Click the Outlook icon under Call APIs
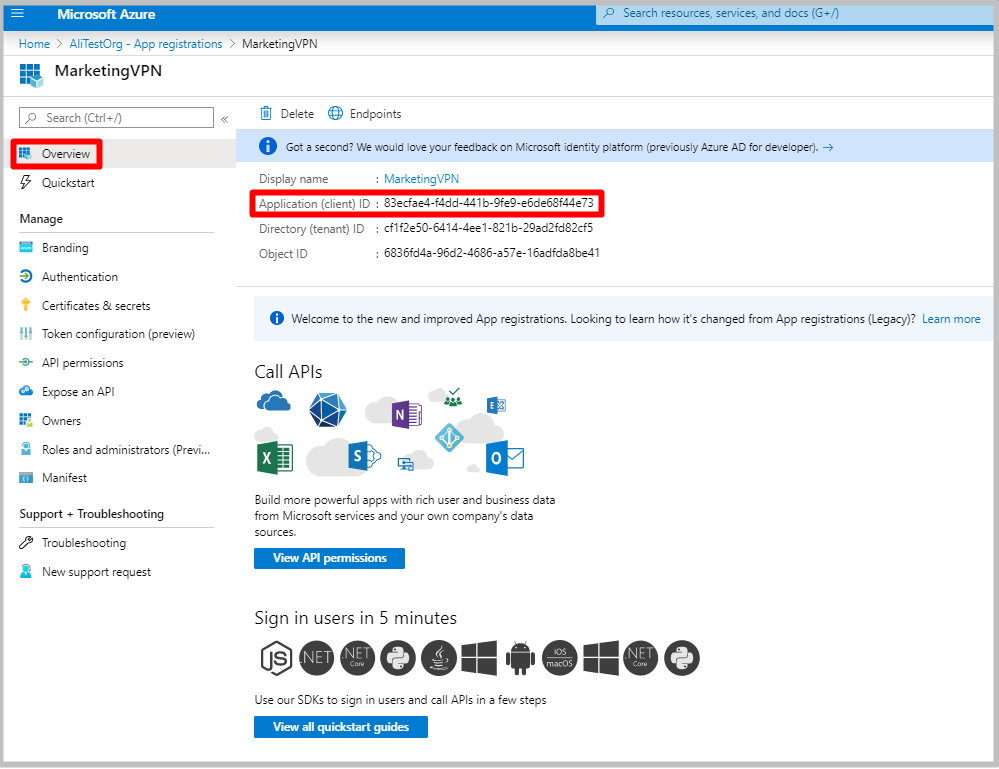The height and width of the screenshot is (769, 999). pos(504,458)
